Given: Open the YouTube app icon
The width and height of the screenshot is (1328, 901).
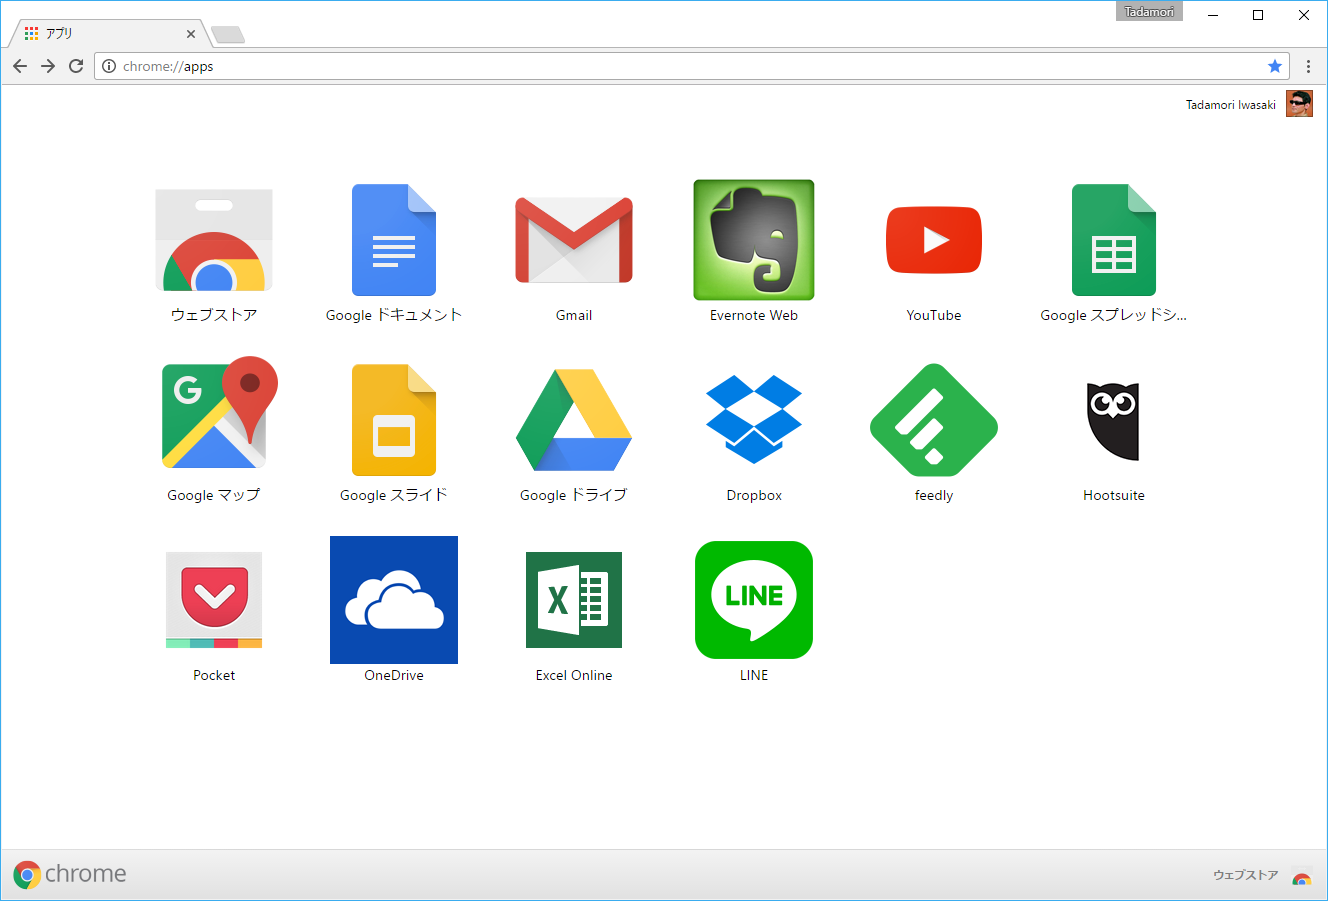Looking at the screenshot, I should pyautogui.click(x=934, y=240).
